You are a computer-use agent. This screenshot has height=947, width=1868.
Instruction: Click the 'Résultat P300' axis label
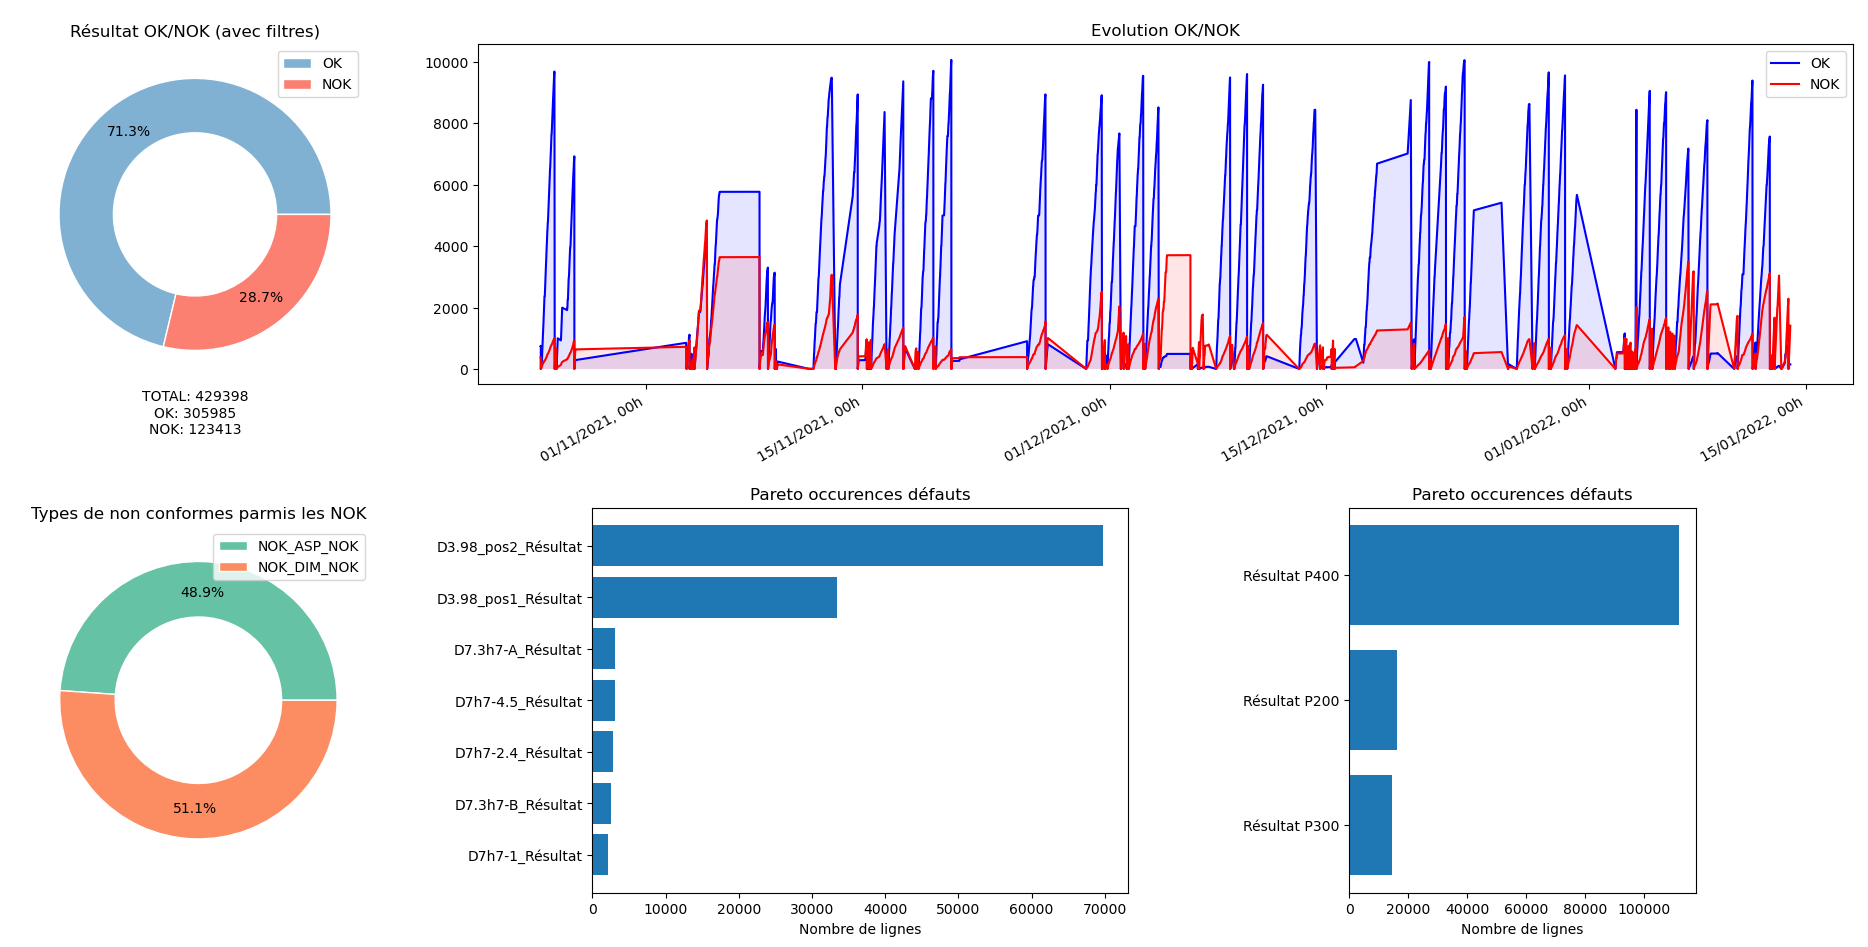1291,826
